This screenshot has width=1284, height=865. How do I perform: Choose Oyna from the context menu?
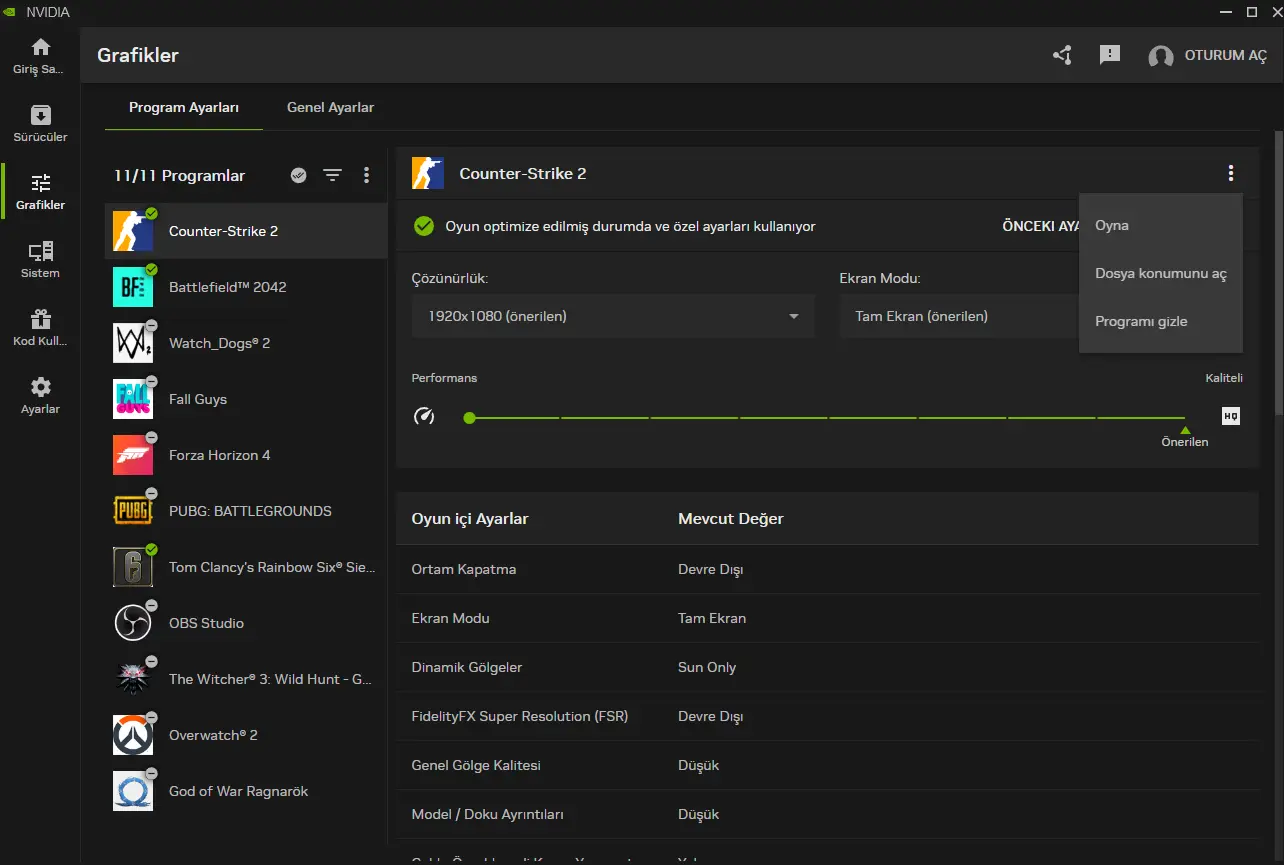click(x=1161, y=225)
